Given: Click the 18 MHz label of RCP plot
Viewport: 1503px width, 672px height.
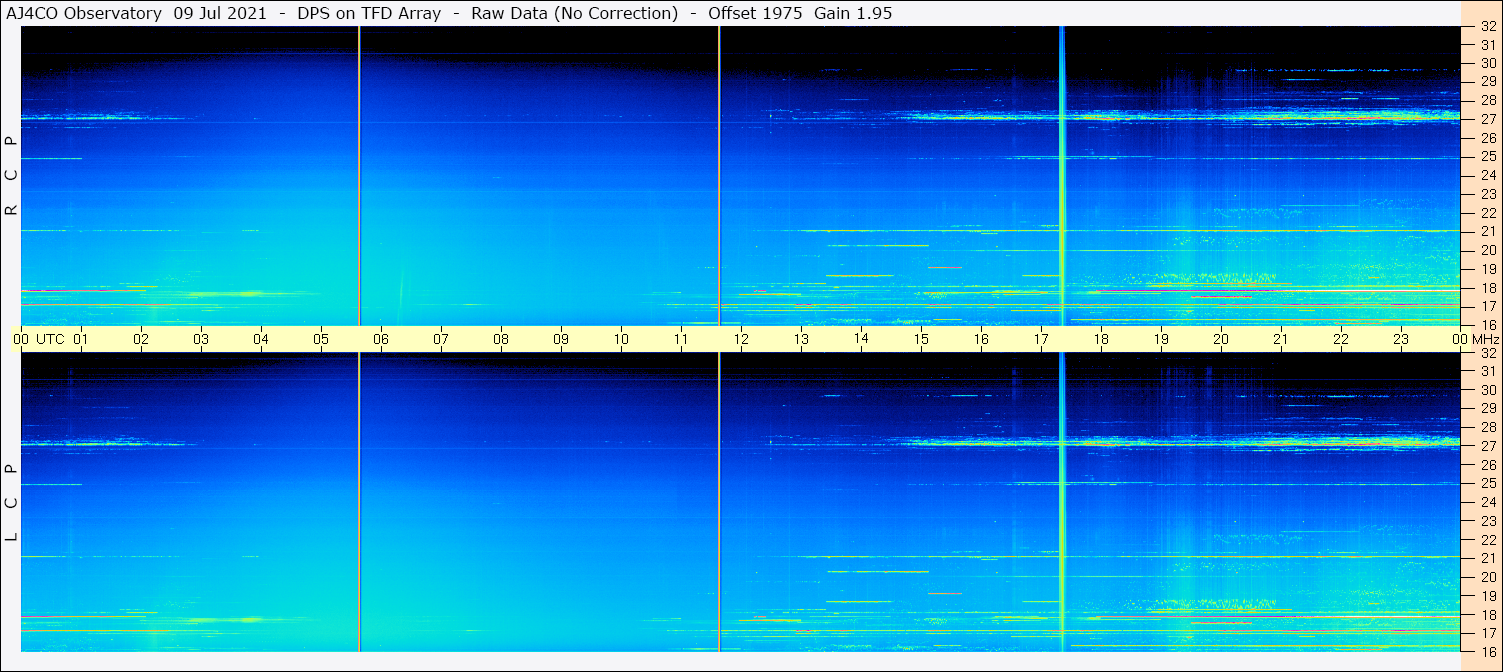Looking at the screenshot, I should pyautogui.click(x=1488, y=287).
